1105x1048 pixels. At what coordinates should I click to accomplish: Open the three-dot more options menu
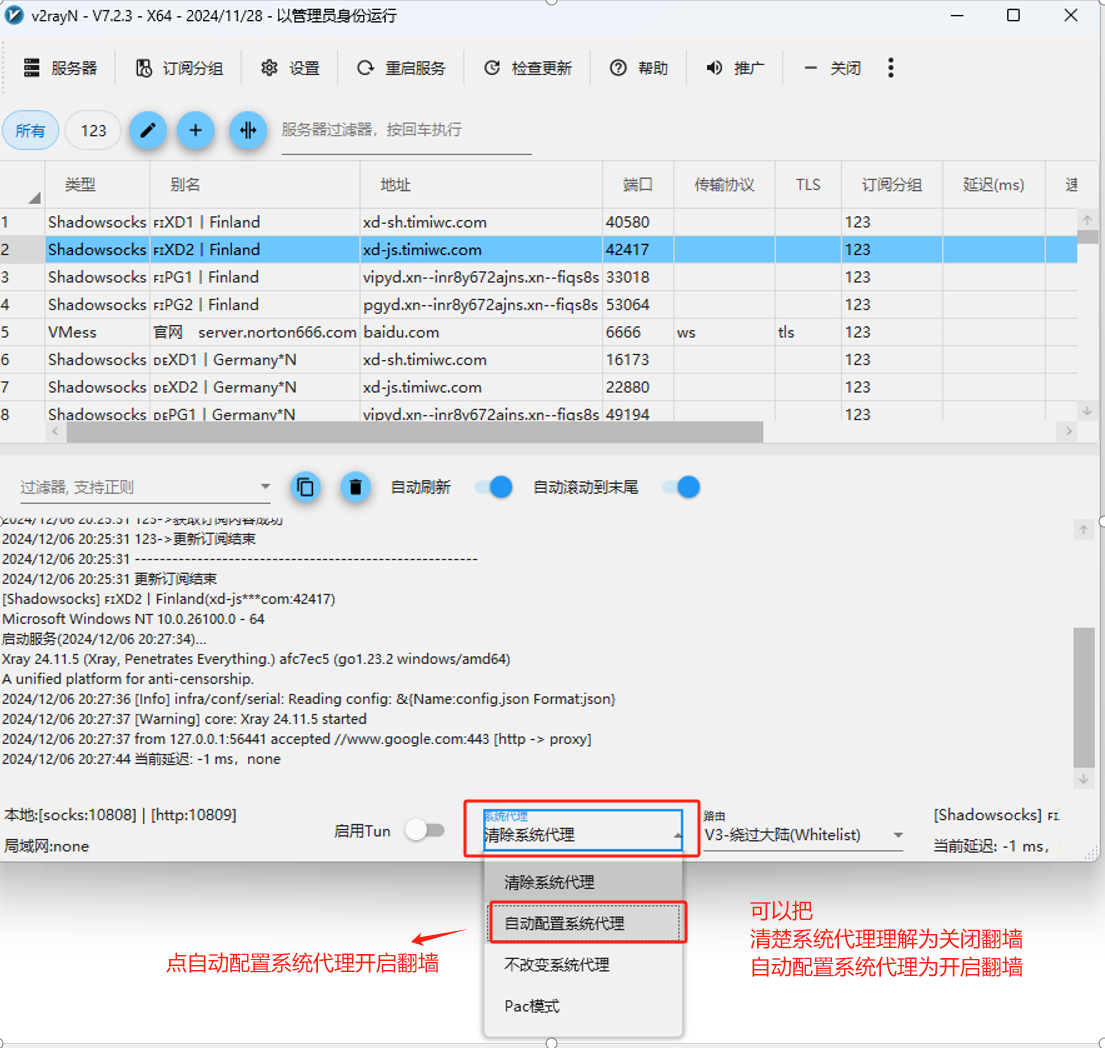[890, 68]
